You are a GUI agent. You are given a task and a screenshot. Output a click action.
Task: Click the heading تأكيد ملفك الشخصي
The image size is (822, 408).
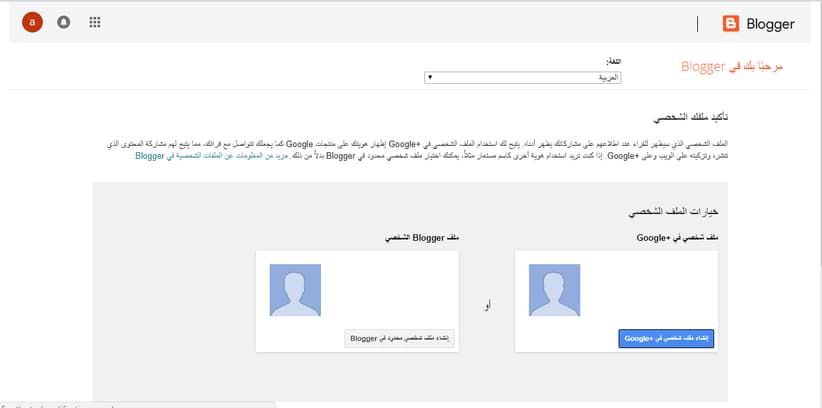coord(690,117)
